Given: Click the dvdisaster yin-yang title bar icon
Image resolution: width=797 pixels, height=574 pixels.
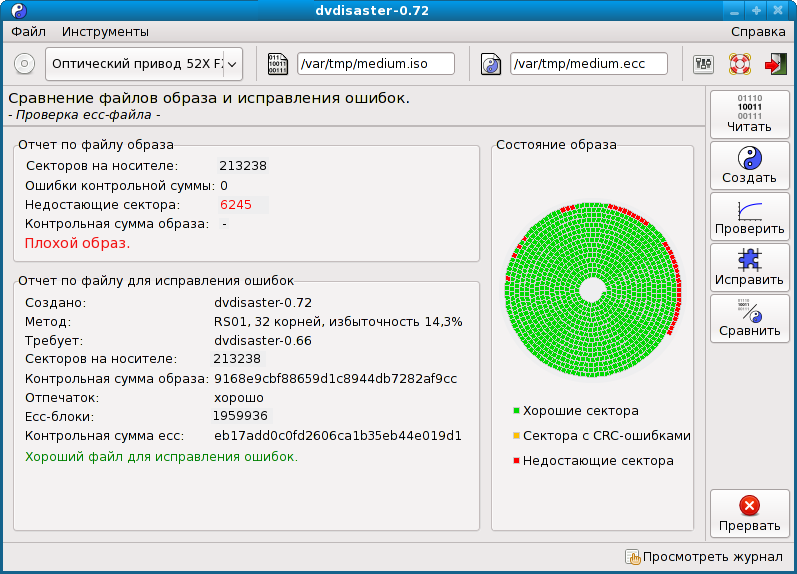Looking at the screenshot, I should (x=19, y=11).
